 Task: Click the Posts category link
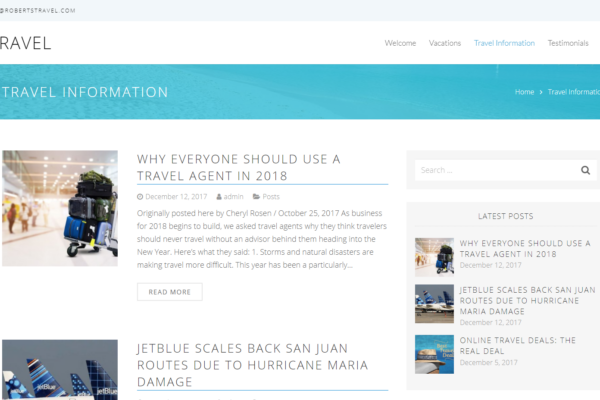coord(271,197)
